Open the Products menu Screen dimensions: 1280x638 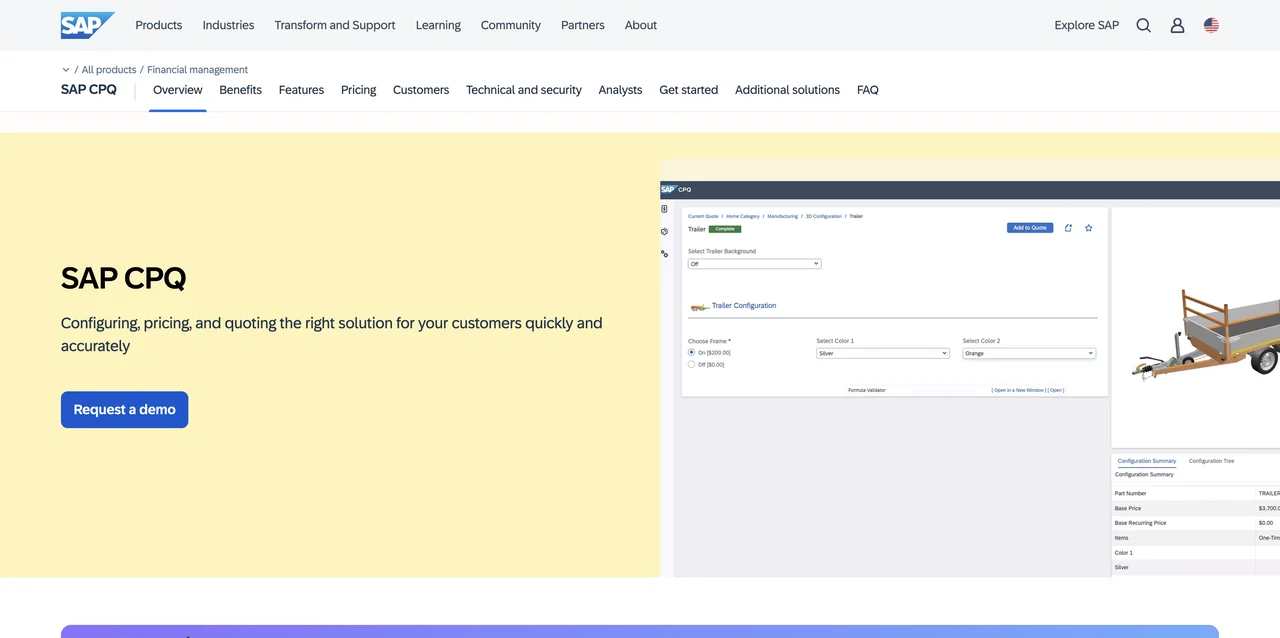pos(159,25)
